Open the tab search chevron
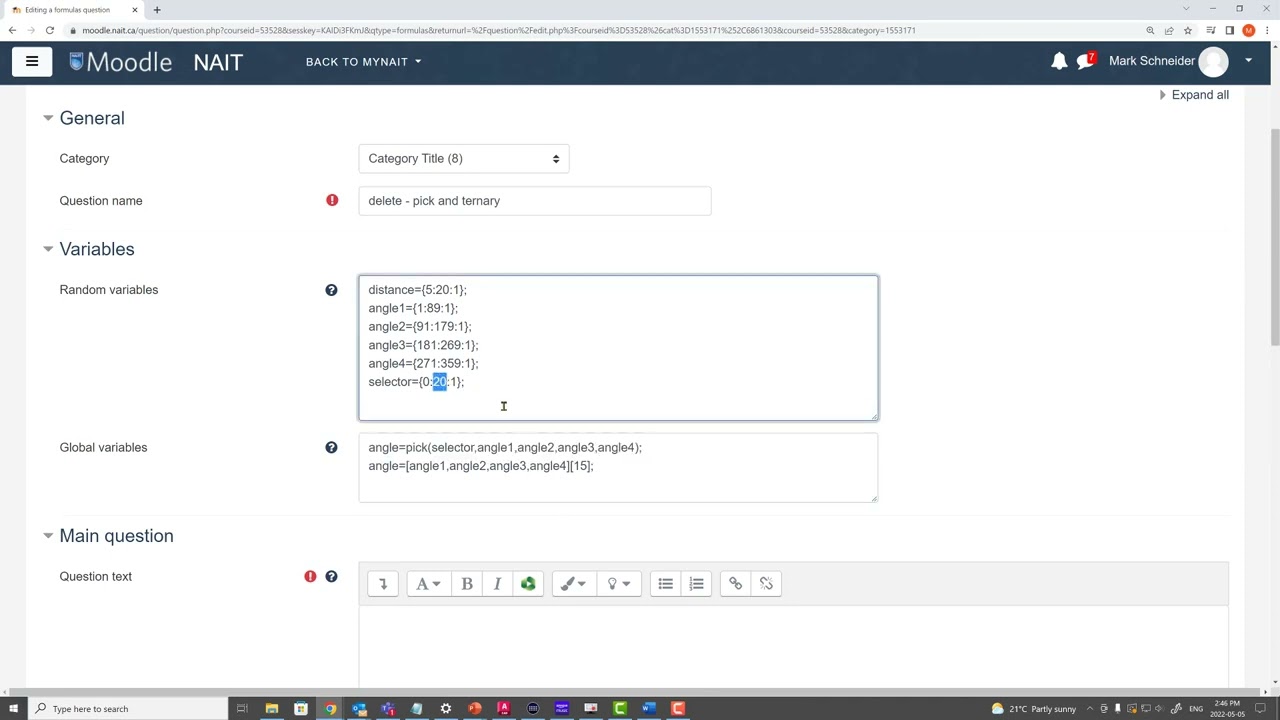The height and width of the screenshot is (720, 1280). pyautogui.click(x=1186, y=9)
